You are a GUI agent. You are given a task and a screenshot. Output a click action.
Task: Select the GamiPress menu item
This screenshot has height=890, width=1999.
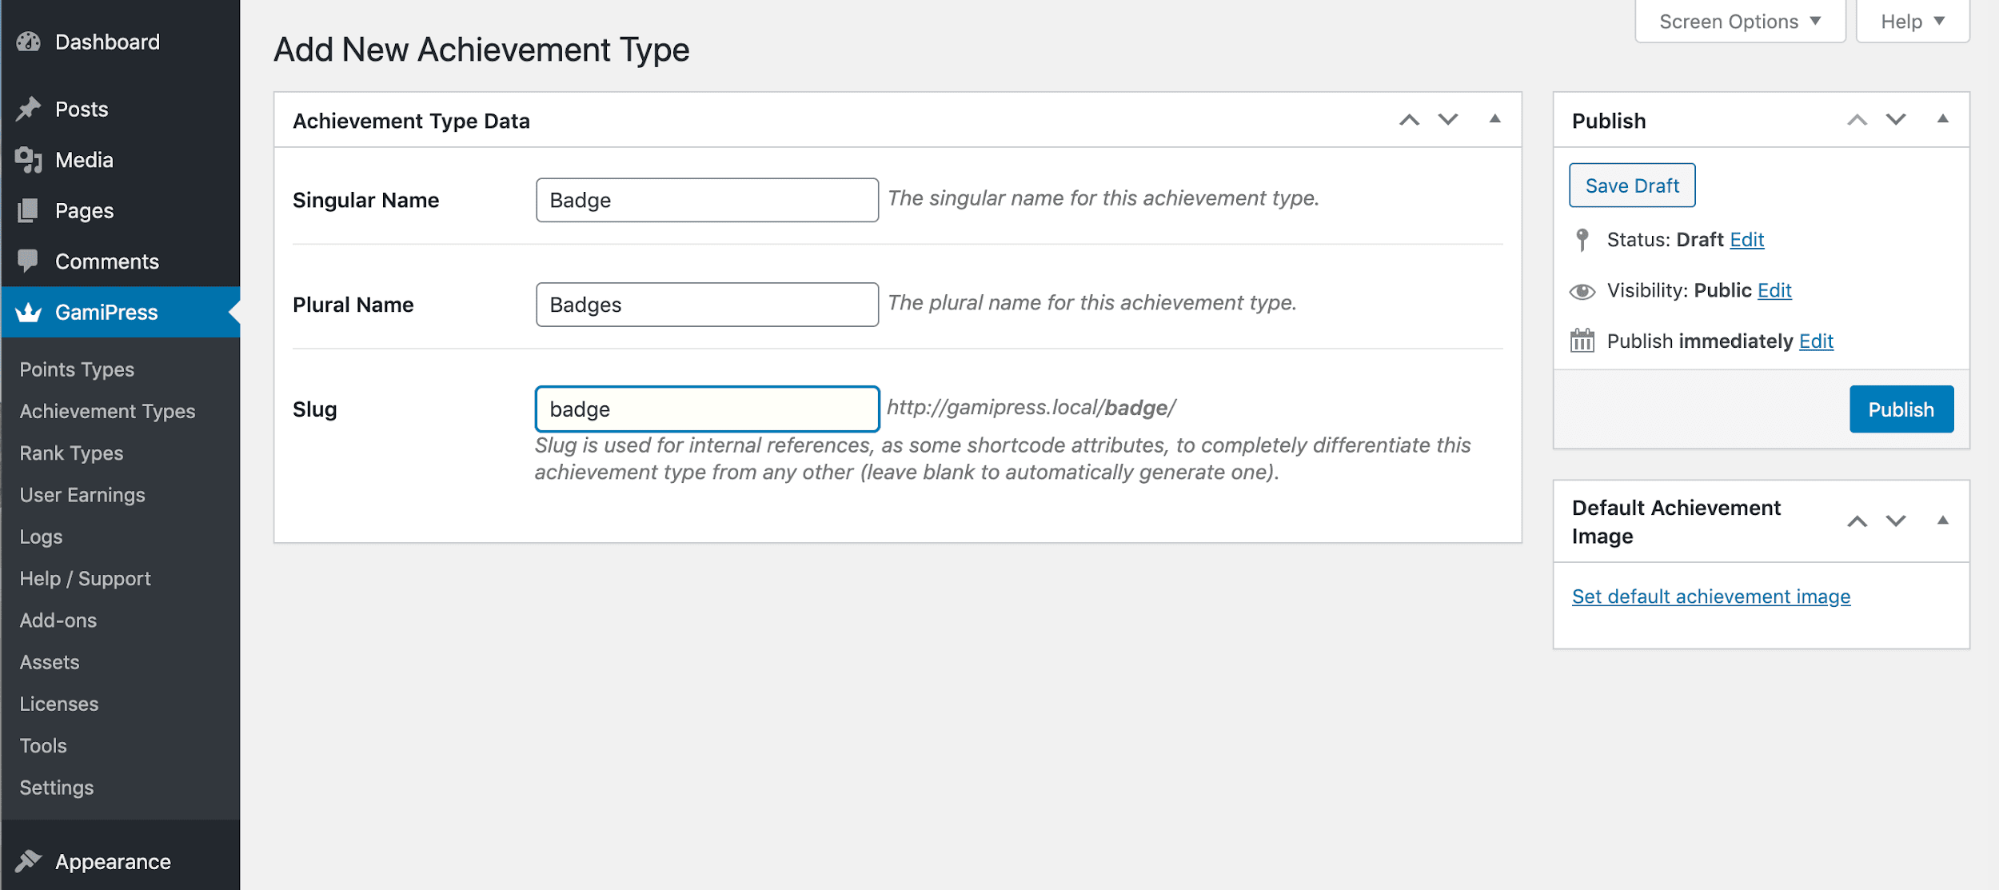pos(120,312)
